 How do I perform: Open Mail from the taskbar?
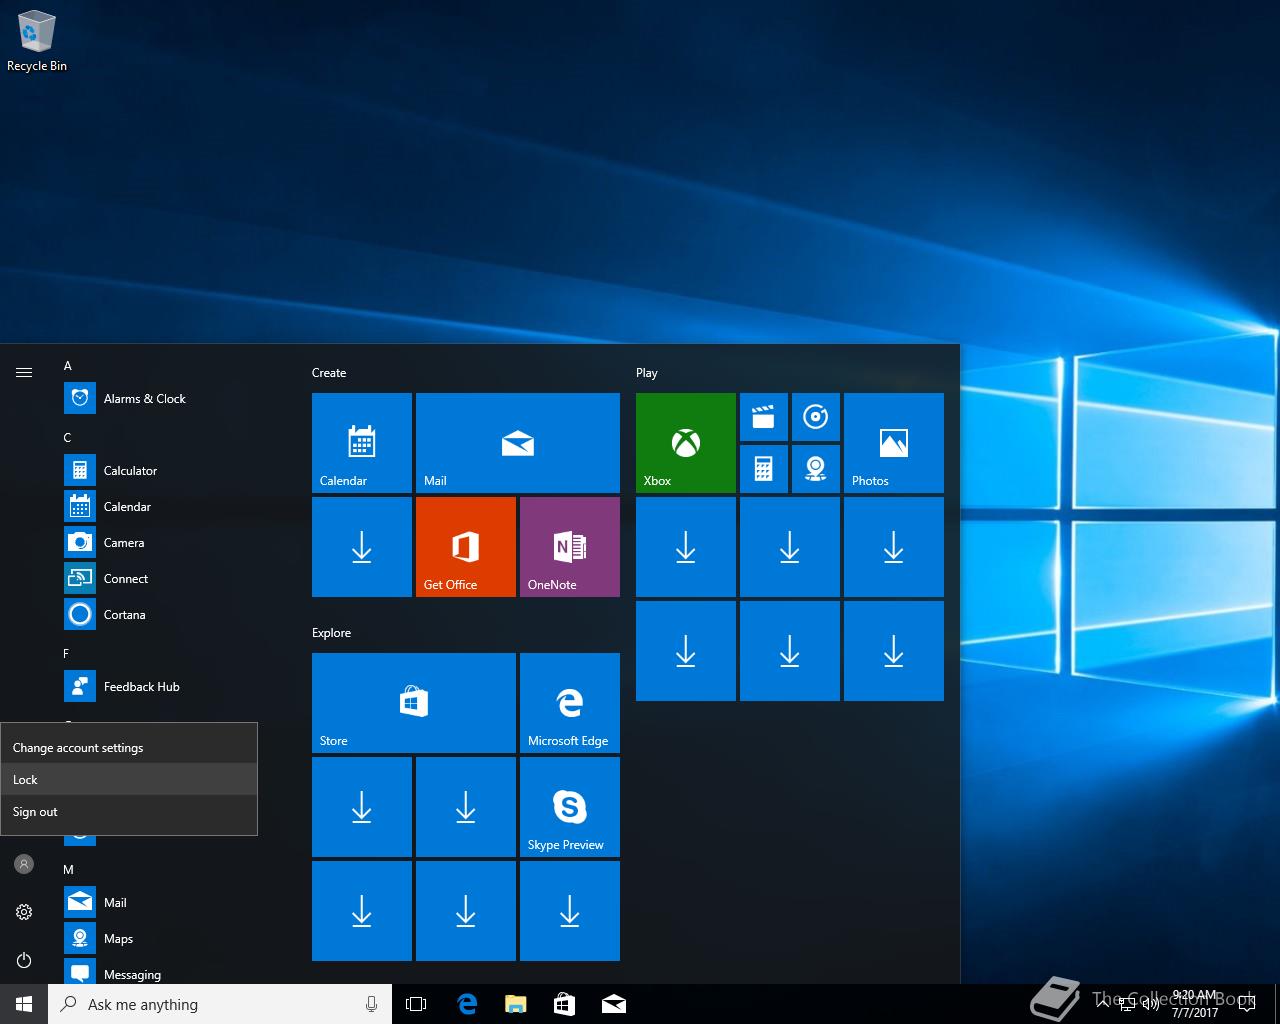click(x=613, y=1004)
